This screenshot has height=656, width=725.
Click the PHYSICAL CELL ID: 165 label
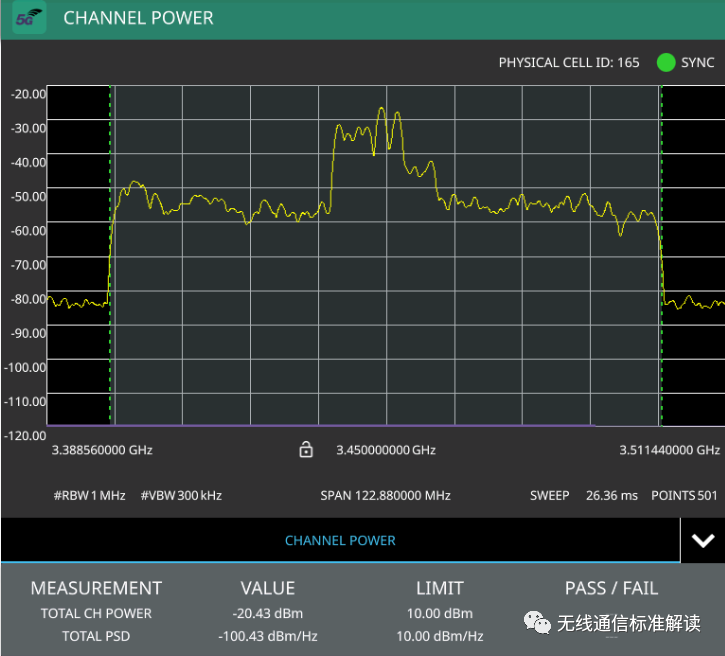tap(568, 62)
